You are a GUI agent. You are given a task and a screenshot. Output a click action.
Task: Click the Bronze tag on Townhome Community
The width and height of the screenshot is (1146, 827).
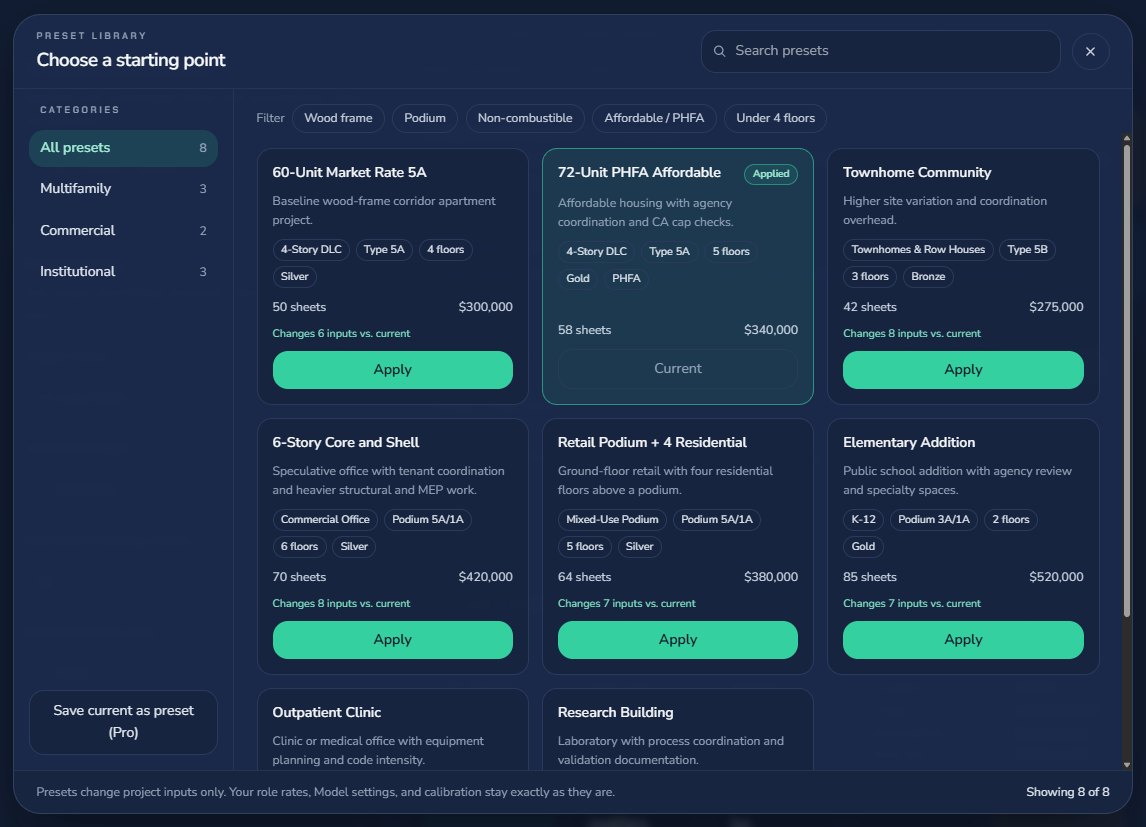coord(928,277)
